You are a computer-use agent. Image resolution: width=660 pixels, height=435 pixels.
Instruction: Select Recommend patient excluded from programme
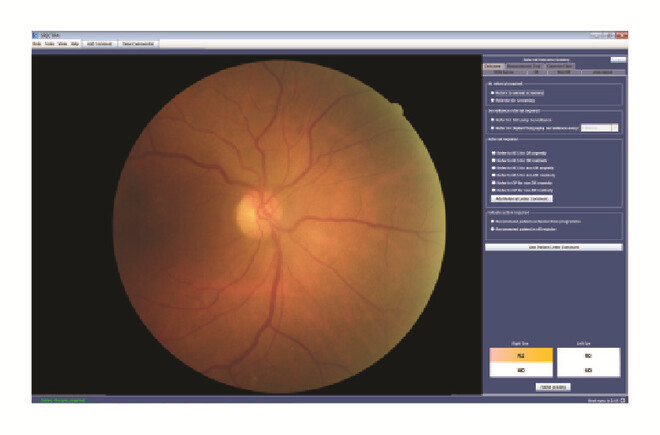[492, 222]
